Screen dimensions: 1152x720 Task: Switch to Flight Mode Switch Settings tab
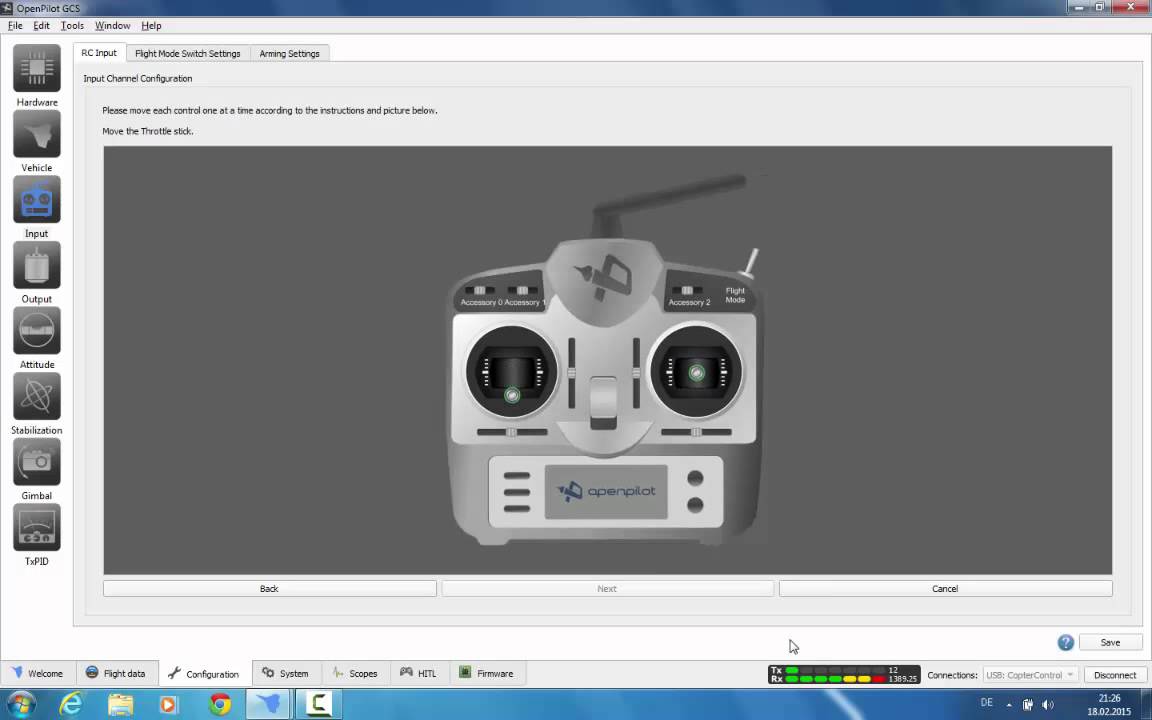(x=188, y=54)
